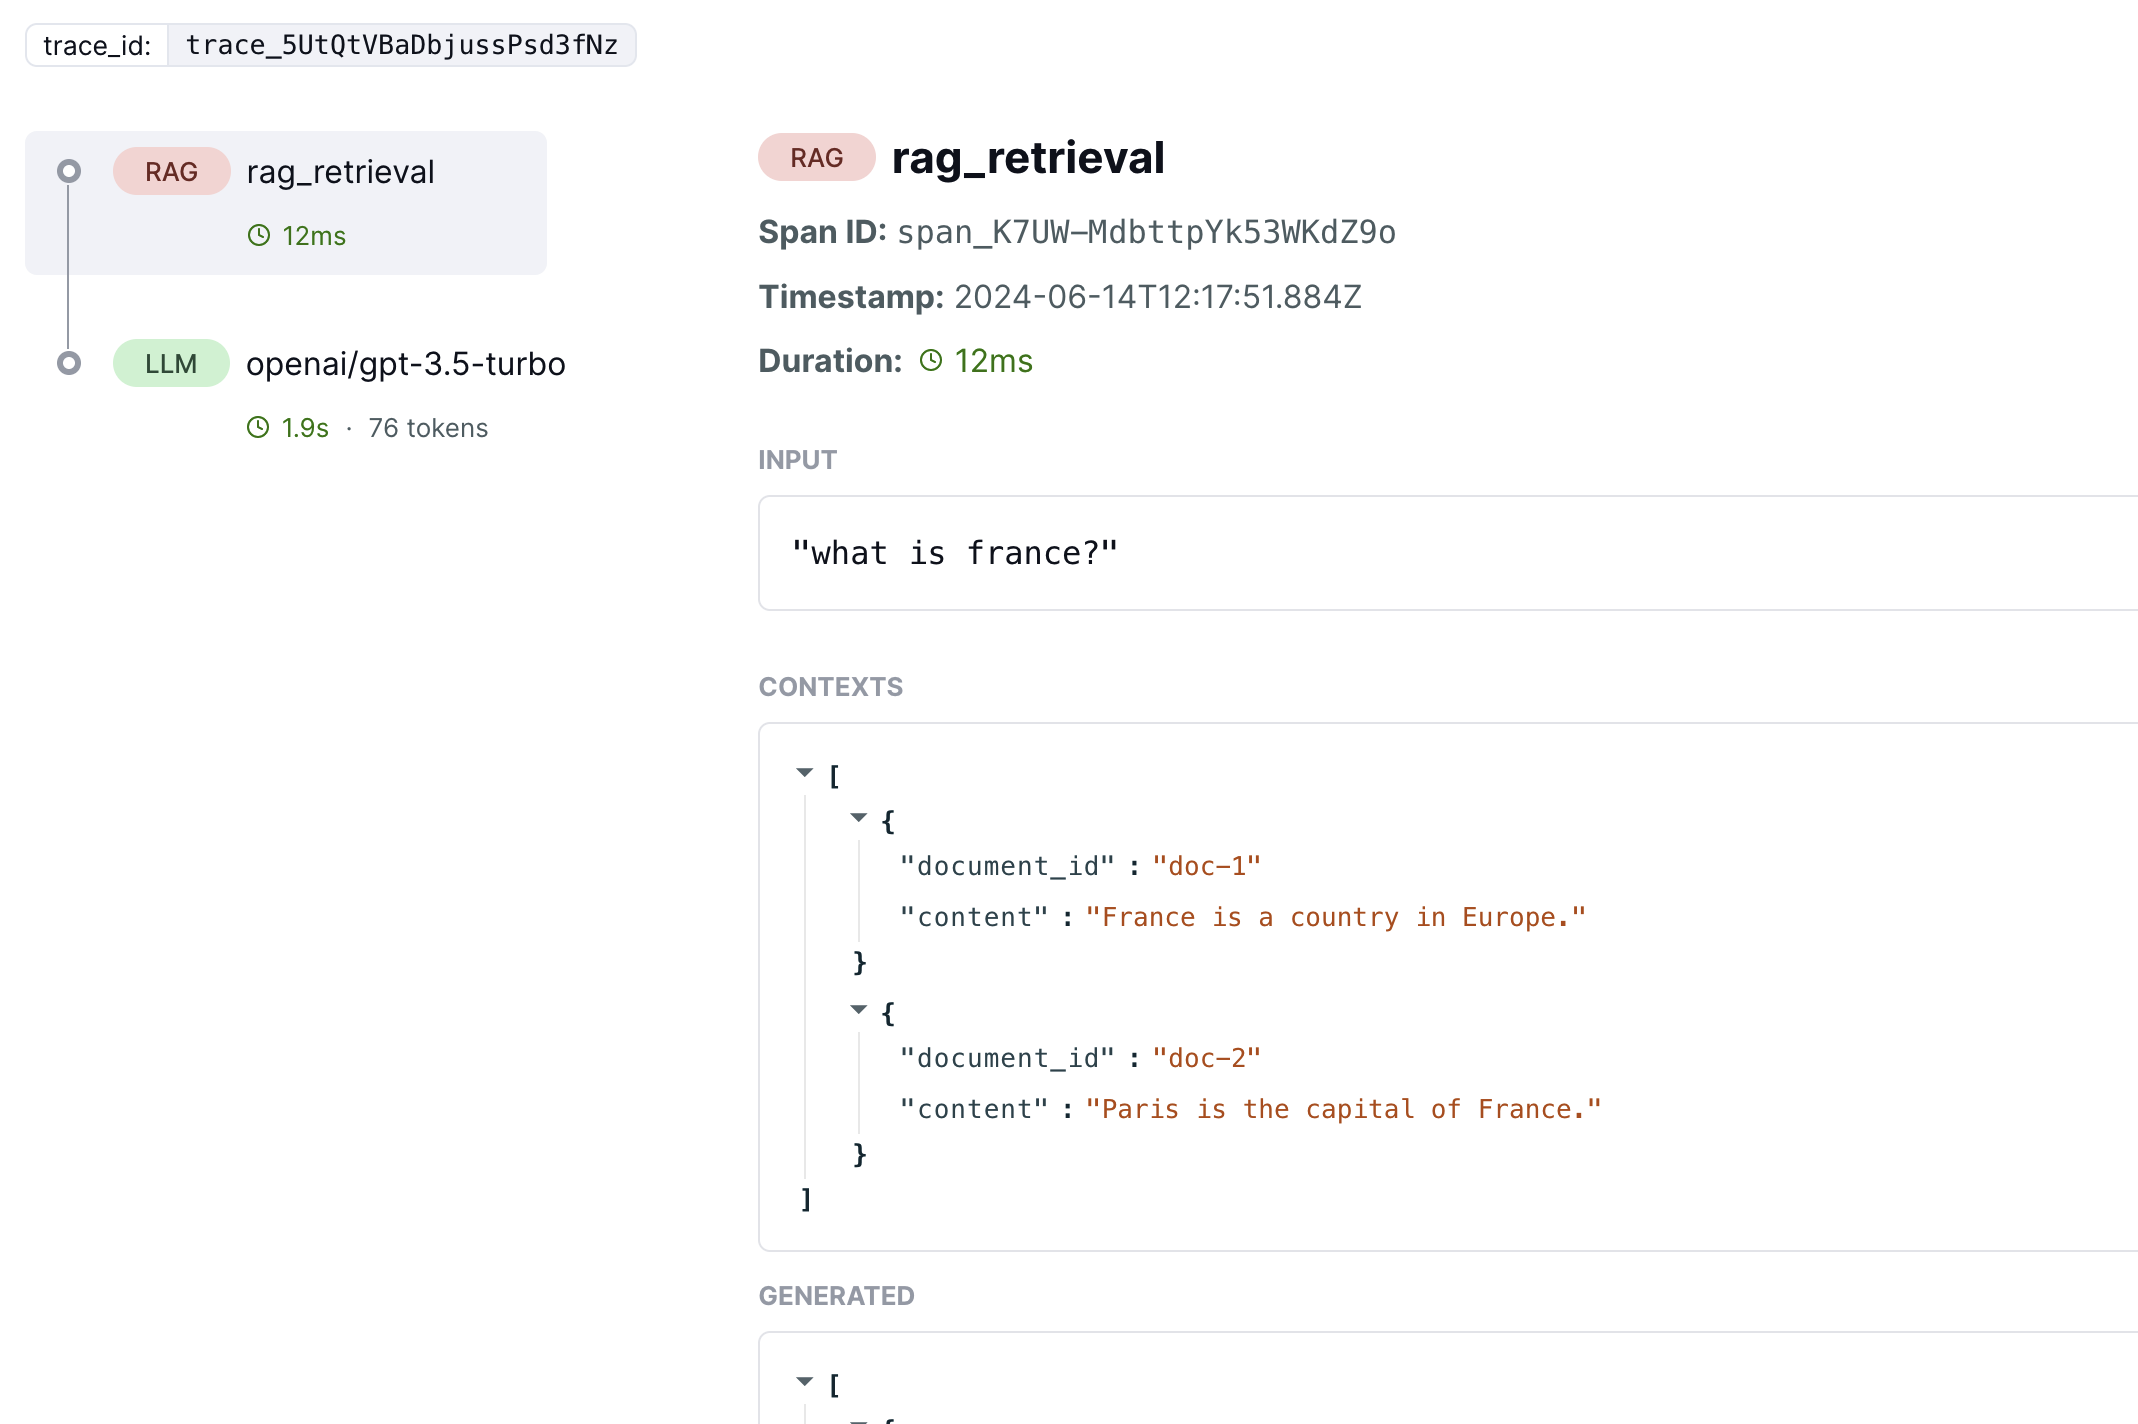Click the LLM span timeline node circle
Viewport: 2138px width, 1424px height.
point(69,363)
